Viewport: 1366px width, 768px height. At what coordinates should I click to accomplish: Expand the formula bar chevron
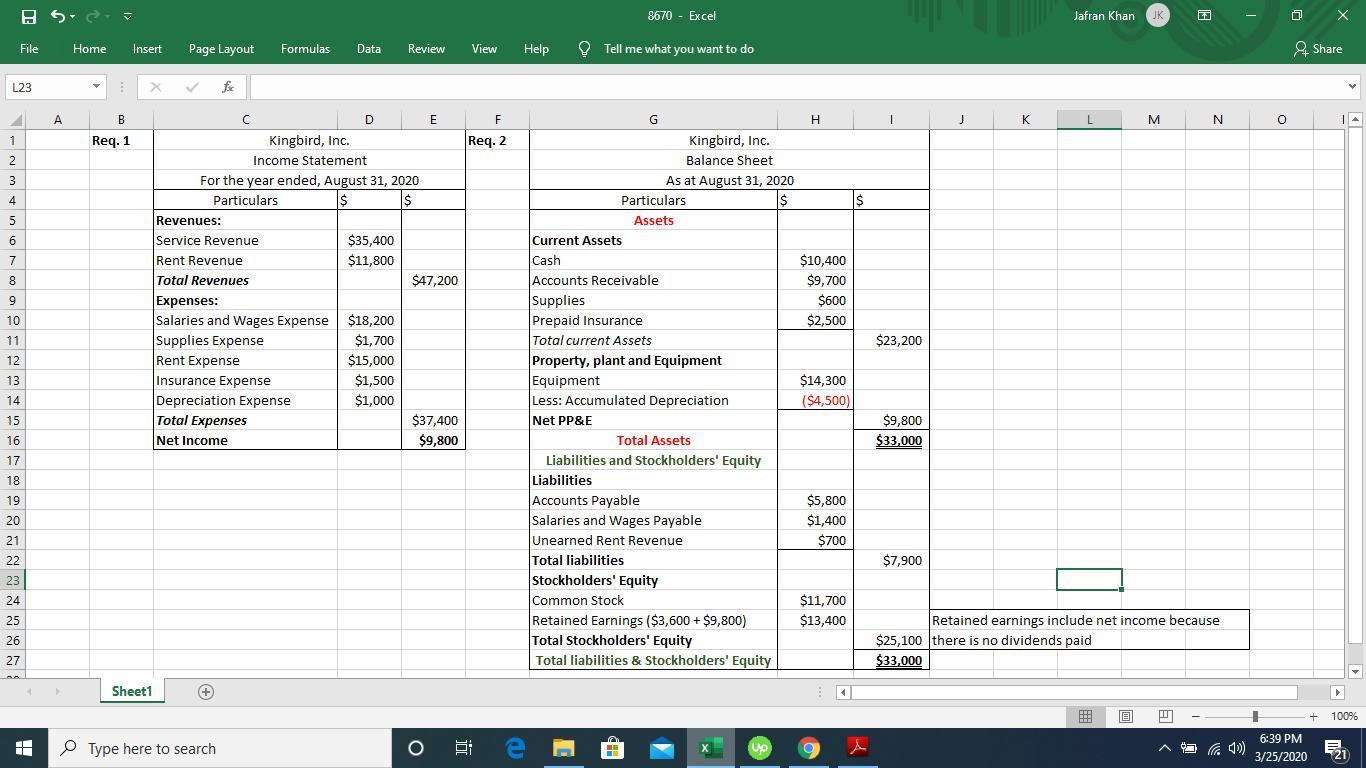[x=1352, y=87]
